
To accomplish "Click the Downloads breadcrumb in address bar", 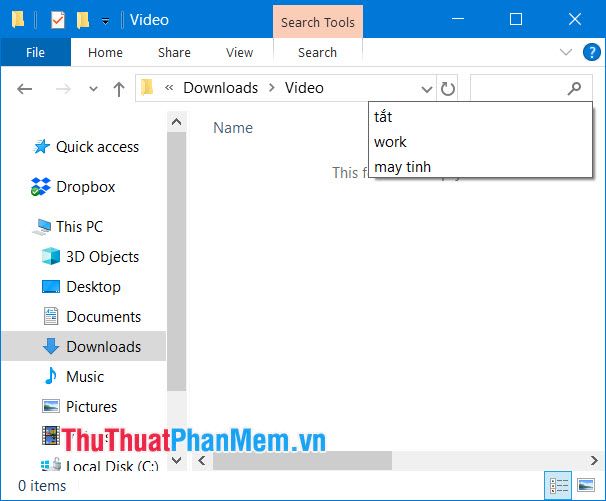I will click(220, 88).
